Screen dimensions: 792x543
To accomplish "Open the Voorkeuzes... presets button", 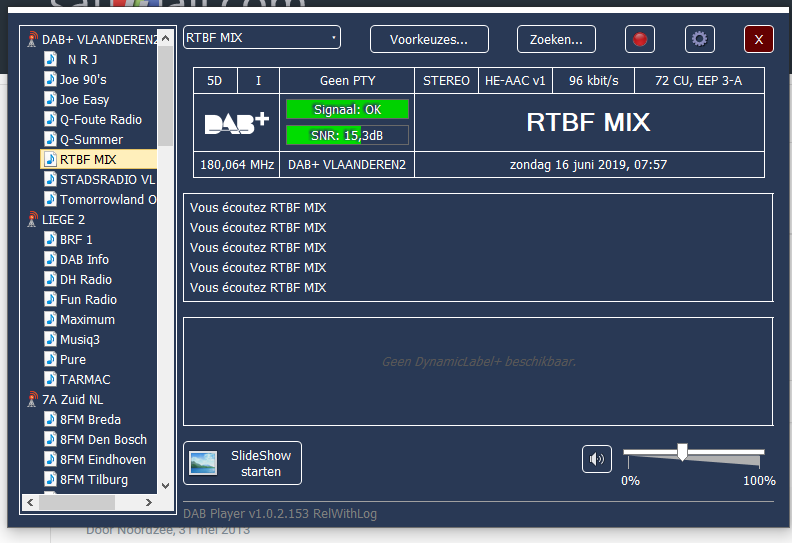I will (x=429, y=39).
